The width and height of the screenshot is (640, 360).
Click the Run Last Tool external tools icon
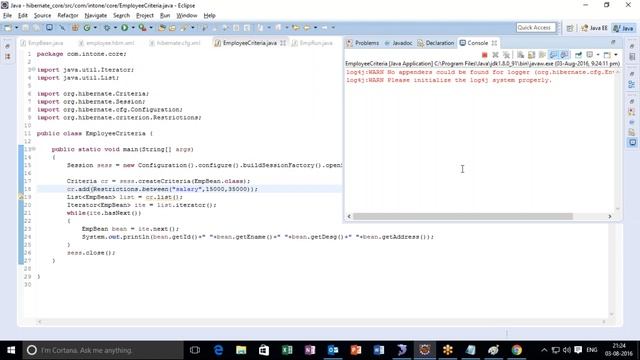point(142,28)
